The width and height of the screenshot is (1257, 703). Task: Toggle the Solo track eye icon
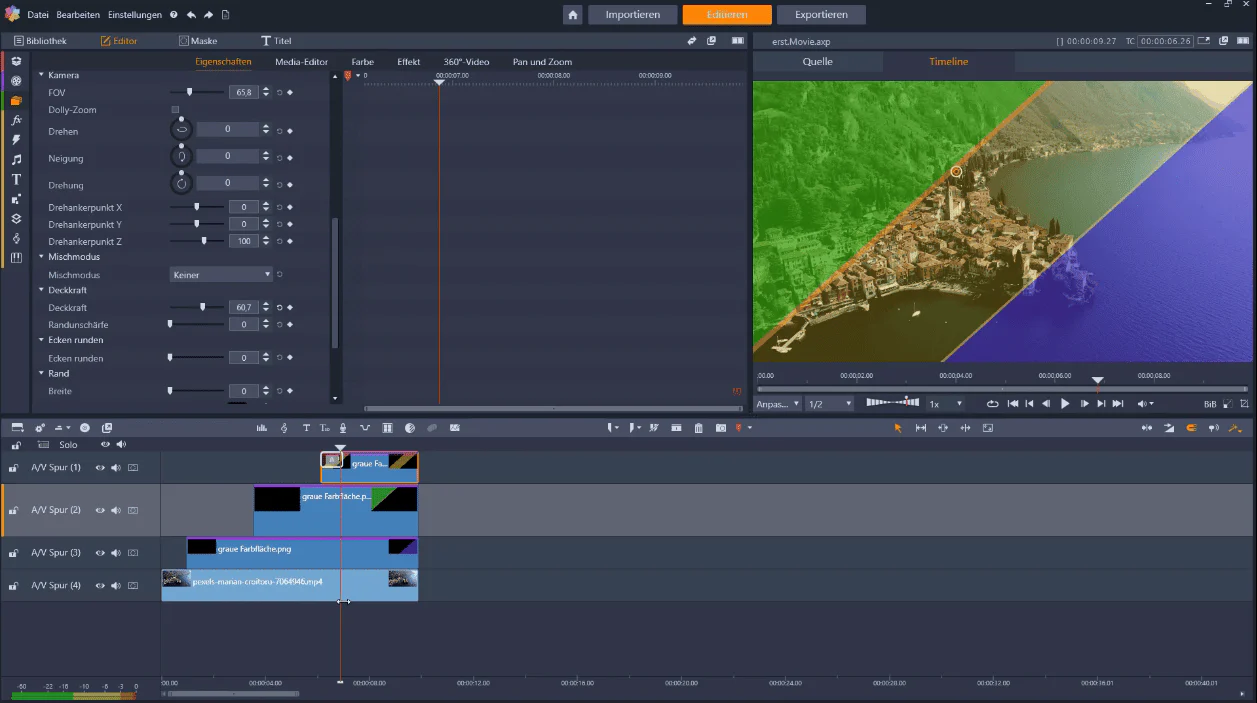[x=105, y=445]
